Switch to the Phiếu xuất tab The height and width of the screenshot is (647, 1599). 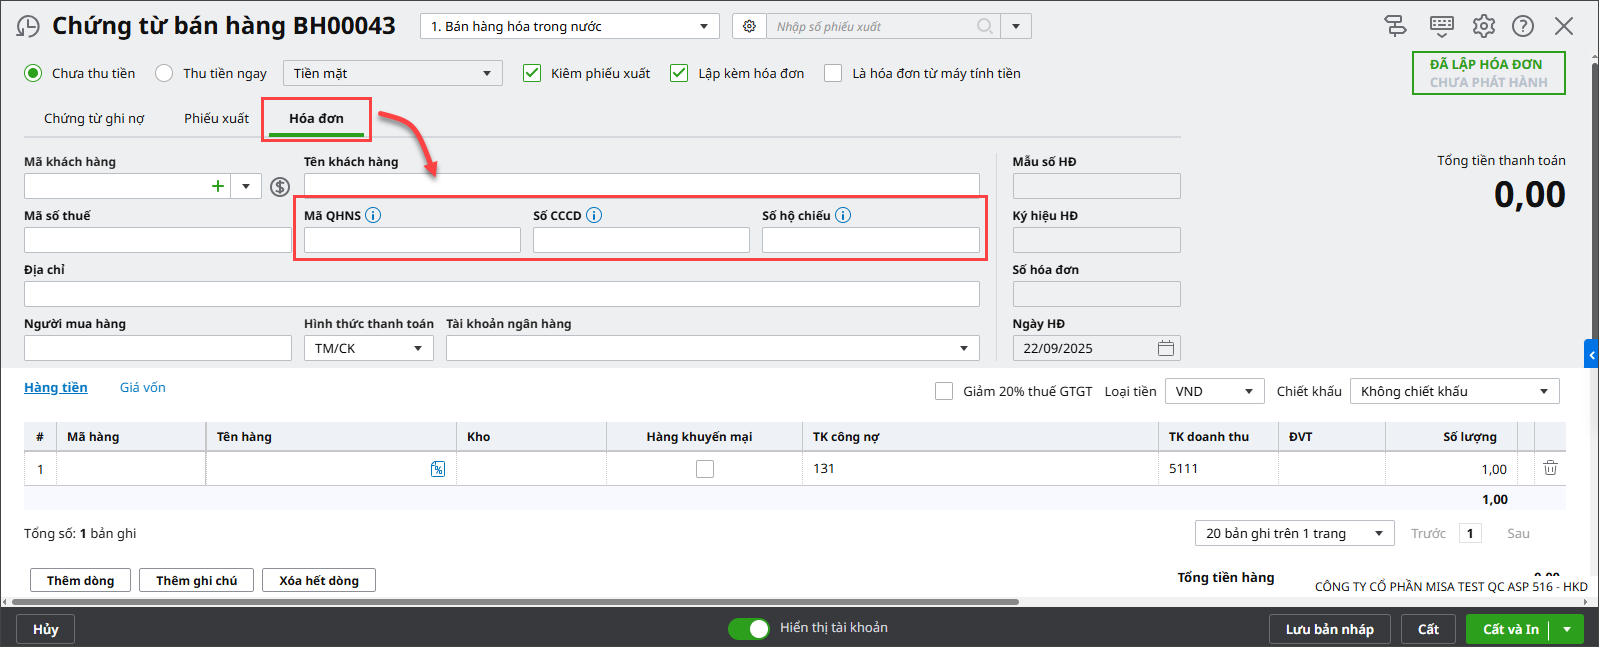pyautogui.click(x=216, y=118)
